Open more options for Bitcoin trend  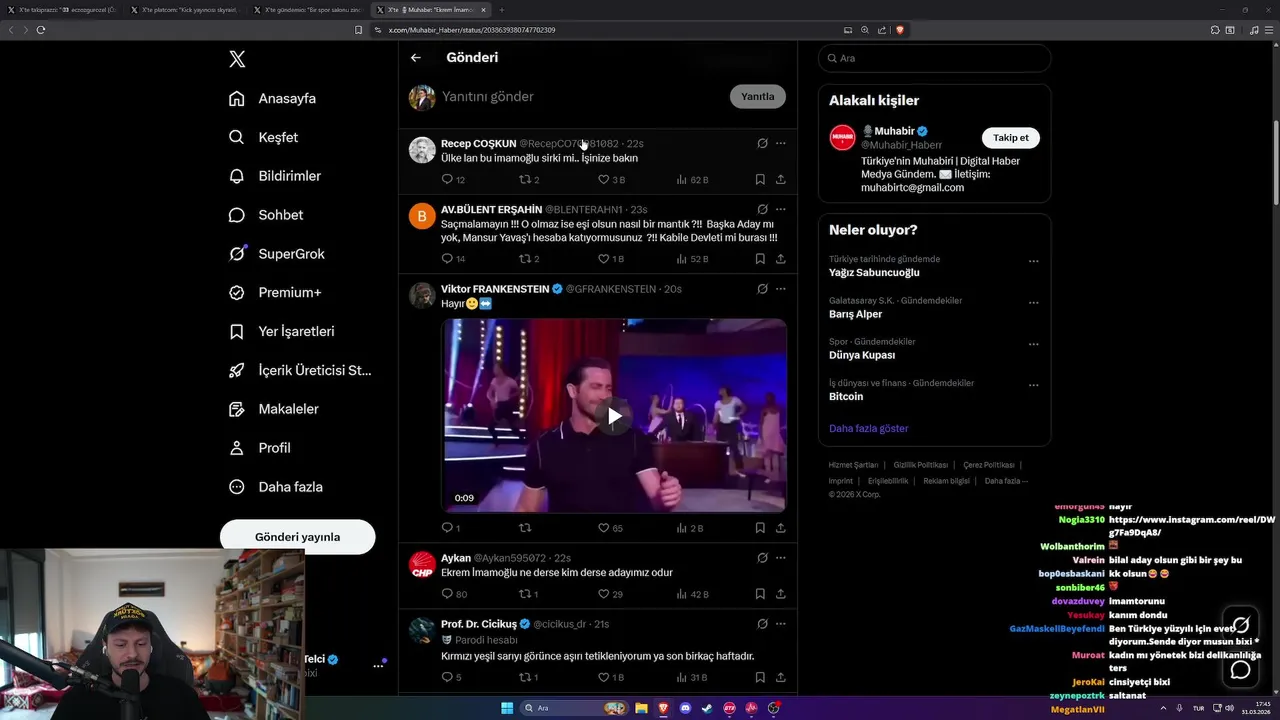click(1033, 385)
